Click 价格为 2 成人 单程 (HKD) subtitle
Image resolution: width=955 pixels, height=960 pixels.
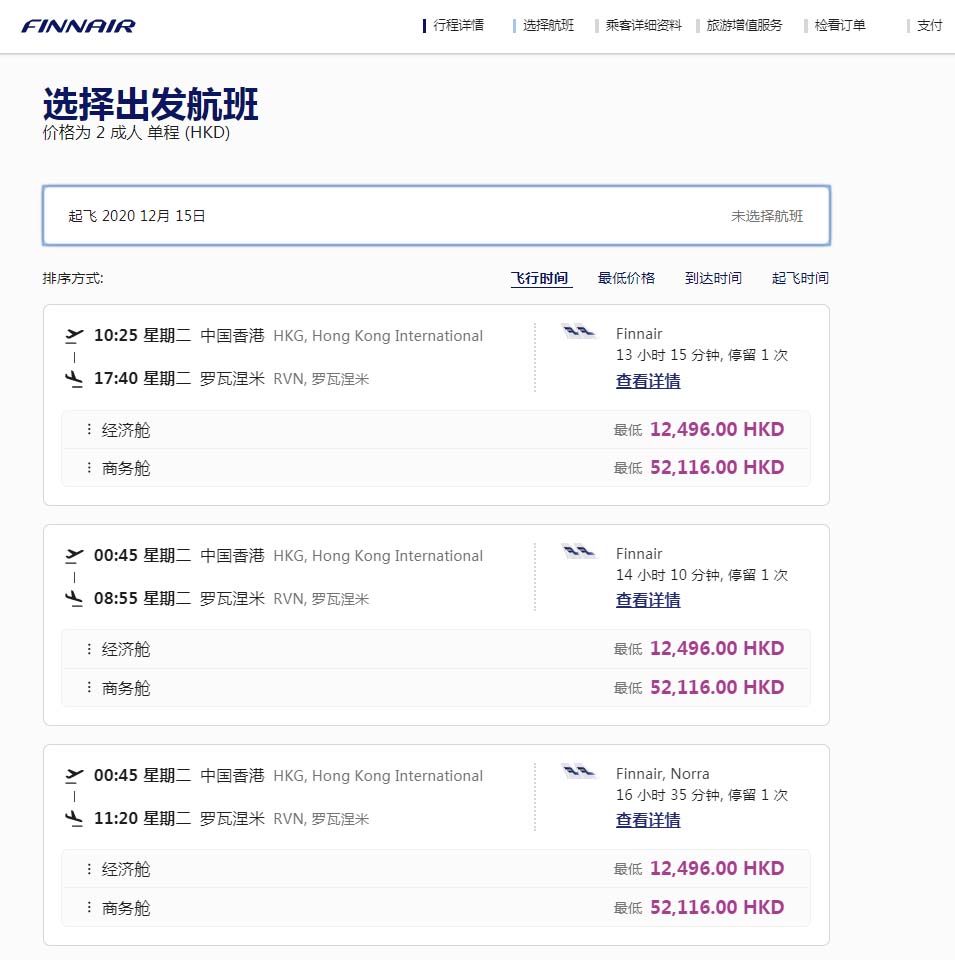(136, 132)
